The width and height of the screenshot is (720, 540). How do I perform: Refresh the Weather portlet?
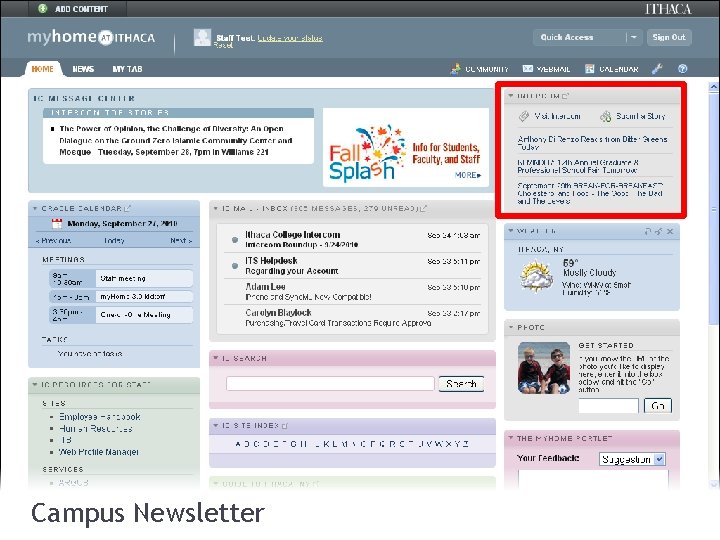[x=648, y=231]
